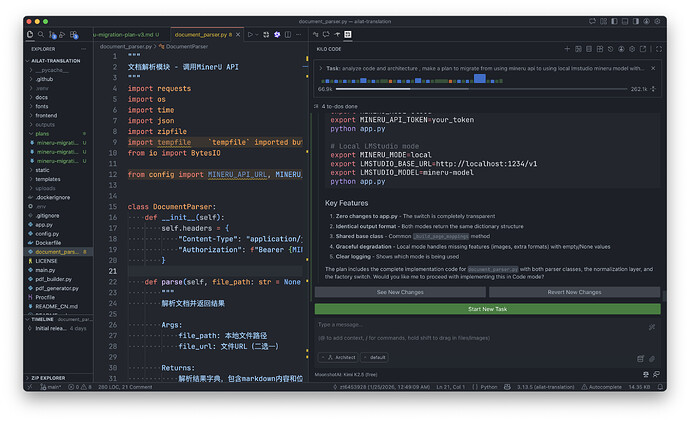Click Ln 21, Col 1 in status bar
The height and width of the screenshot is (422, 690).
[x=449, y=387]
